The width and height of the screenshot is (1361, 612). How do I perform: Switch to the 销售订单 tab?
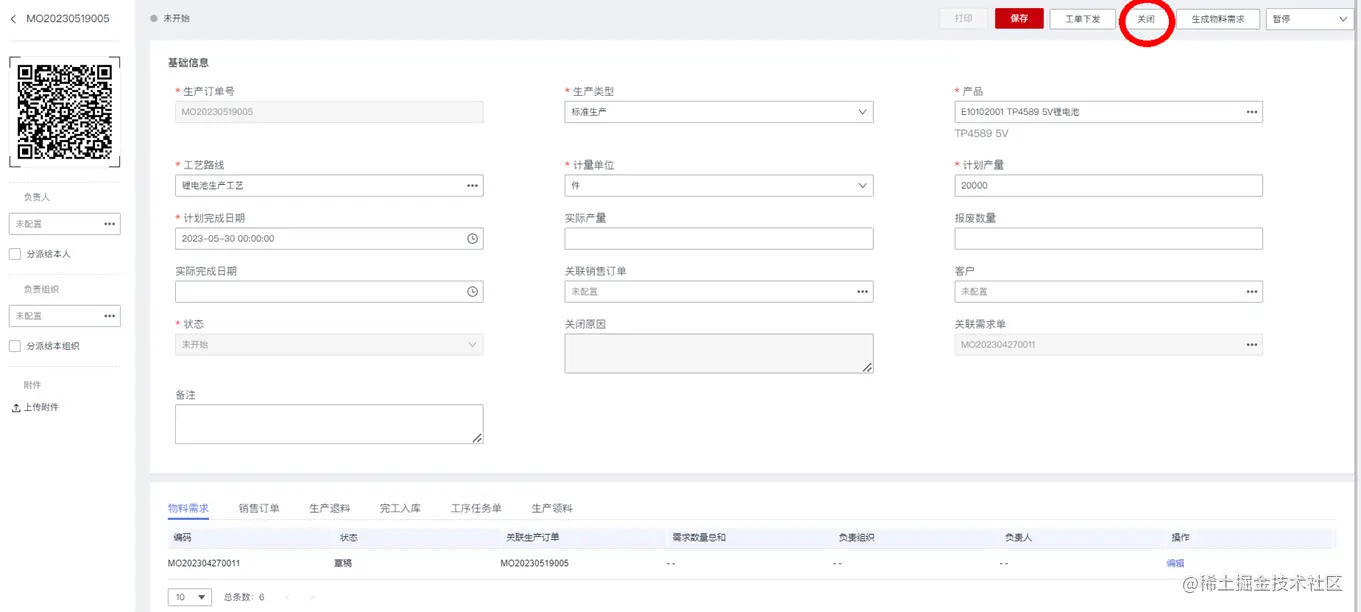point(259,508)
